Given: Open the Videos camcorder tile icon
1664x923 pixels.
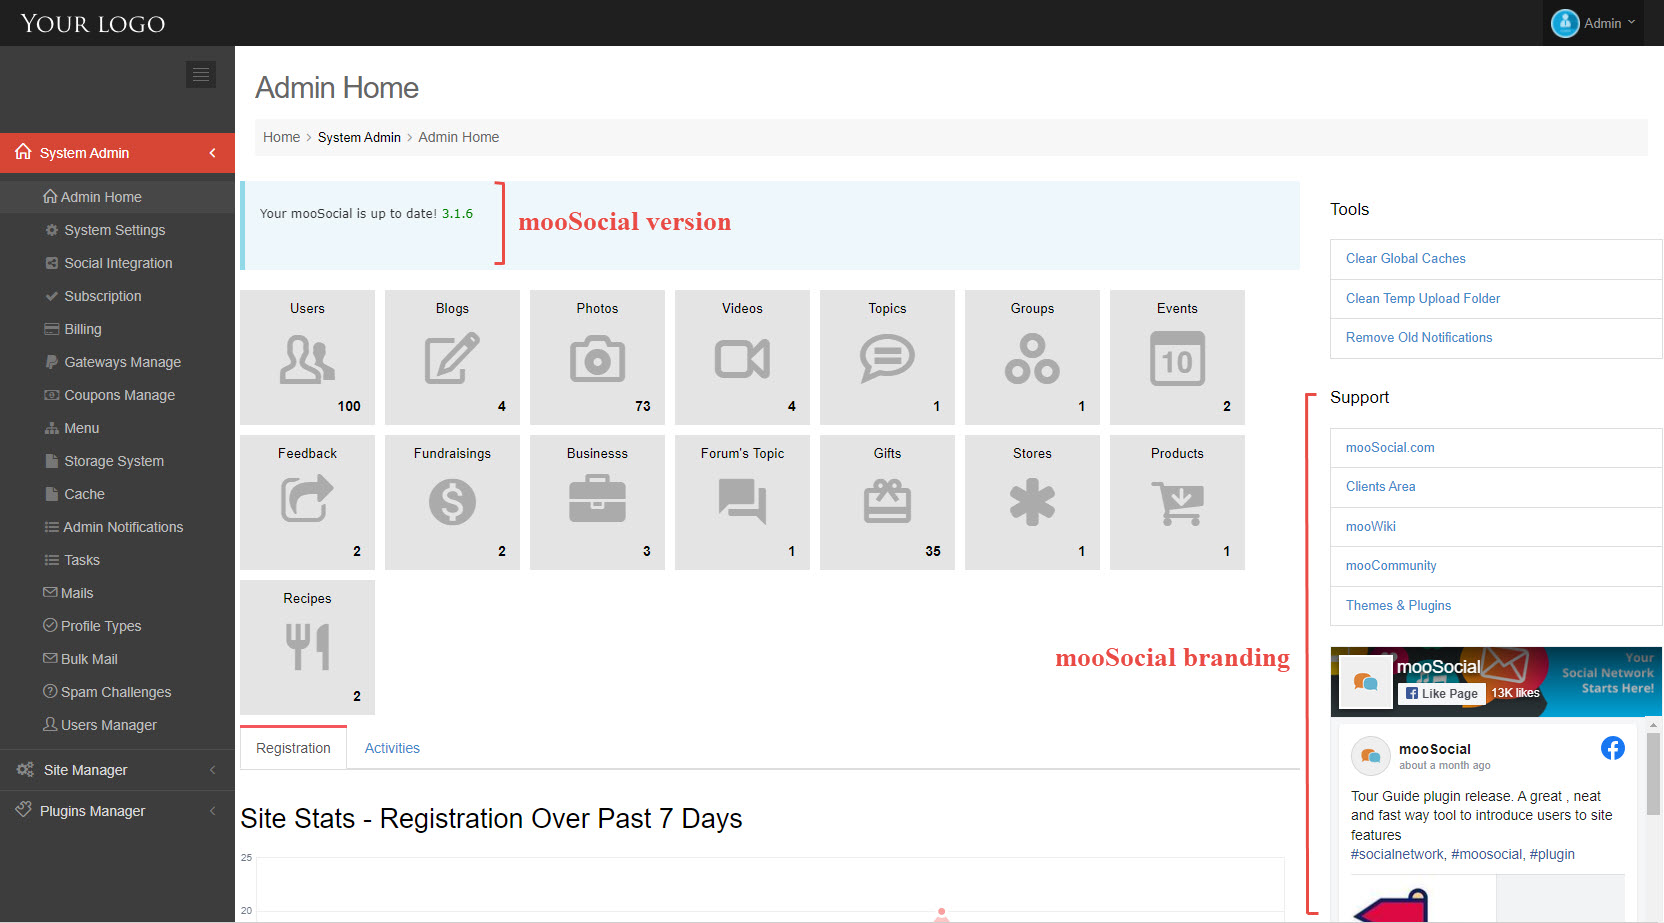Looking at the screenshot, I should click(x=742, y=359).
